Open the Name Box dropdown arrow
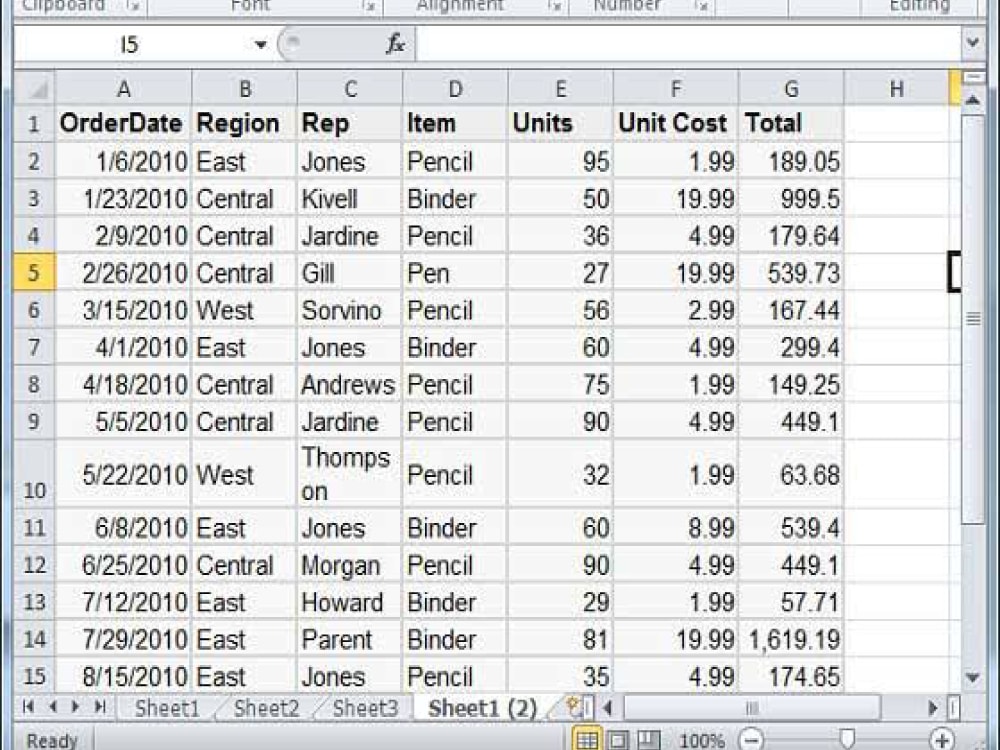This screenshot has width=1000, height=750. [x=260, y=45]
